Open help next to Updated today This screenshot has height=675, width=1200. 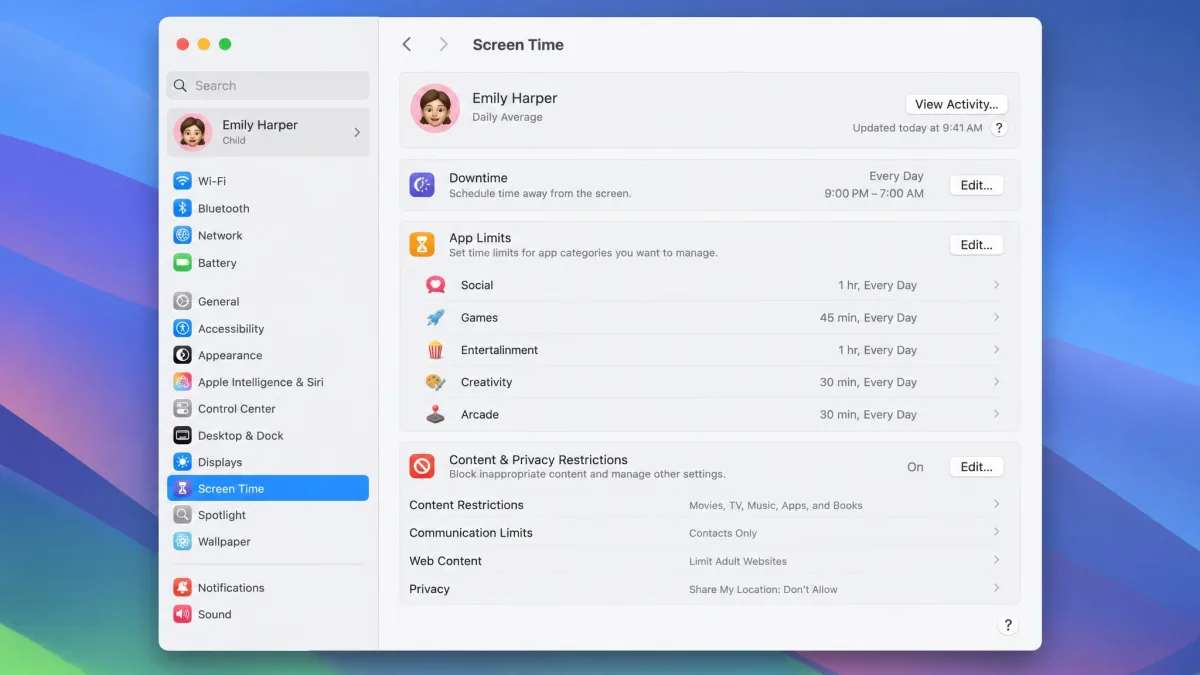998,128
